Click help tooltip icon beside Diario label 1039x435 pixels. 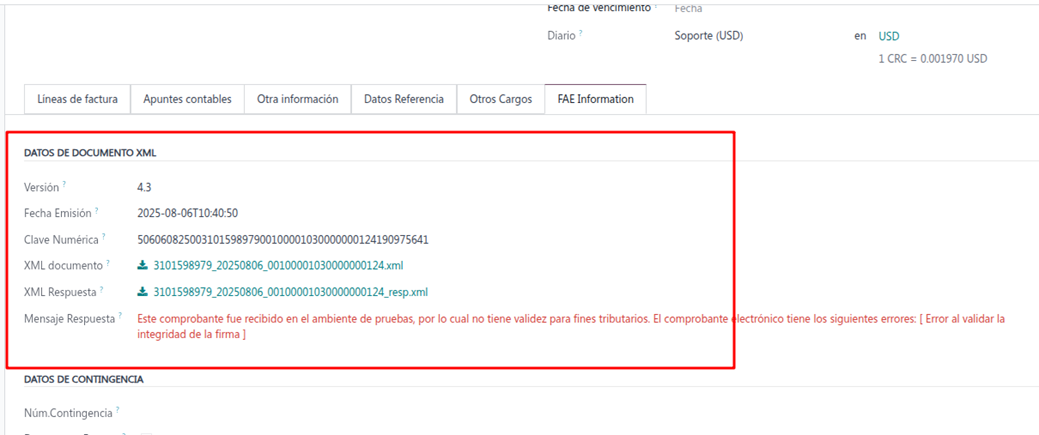pos(580,33)
